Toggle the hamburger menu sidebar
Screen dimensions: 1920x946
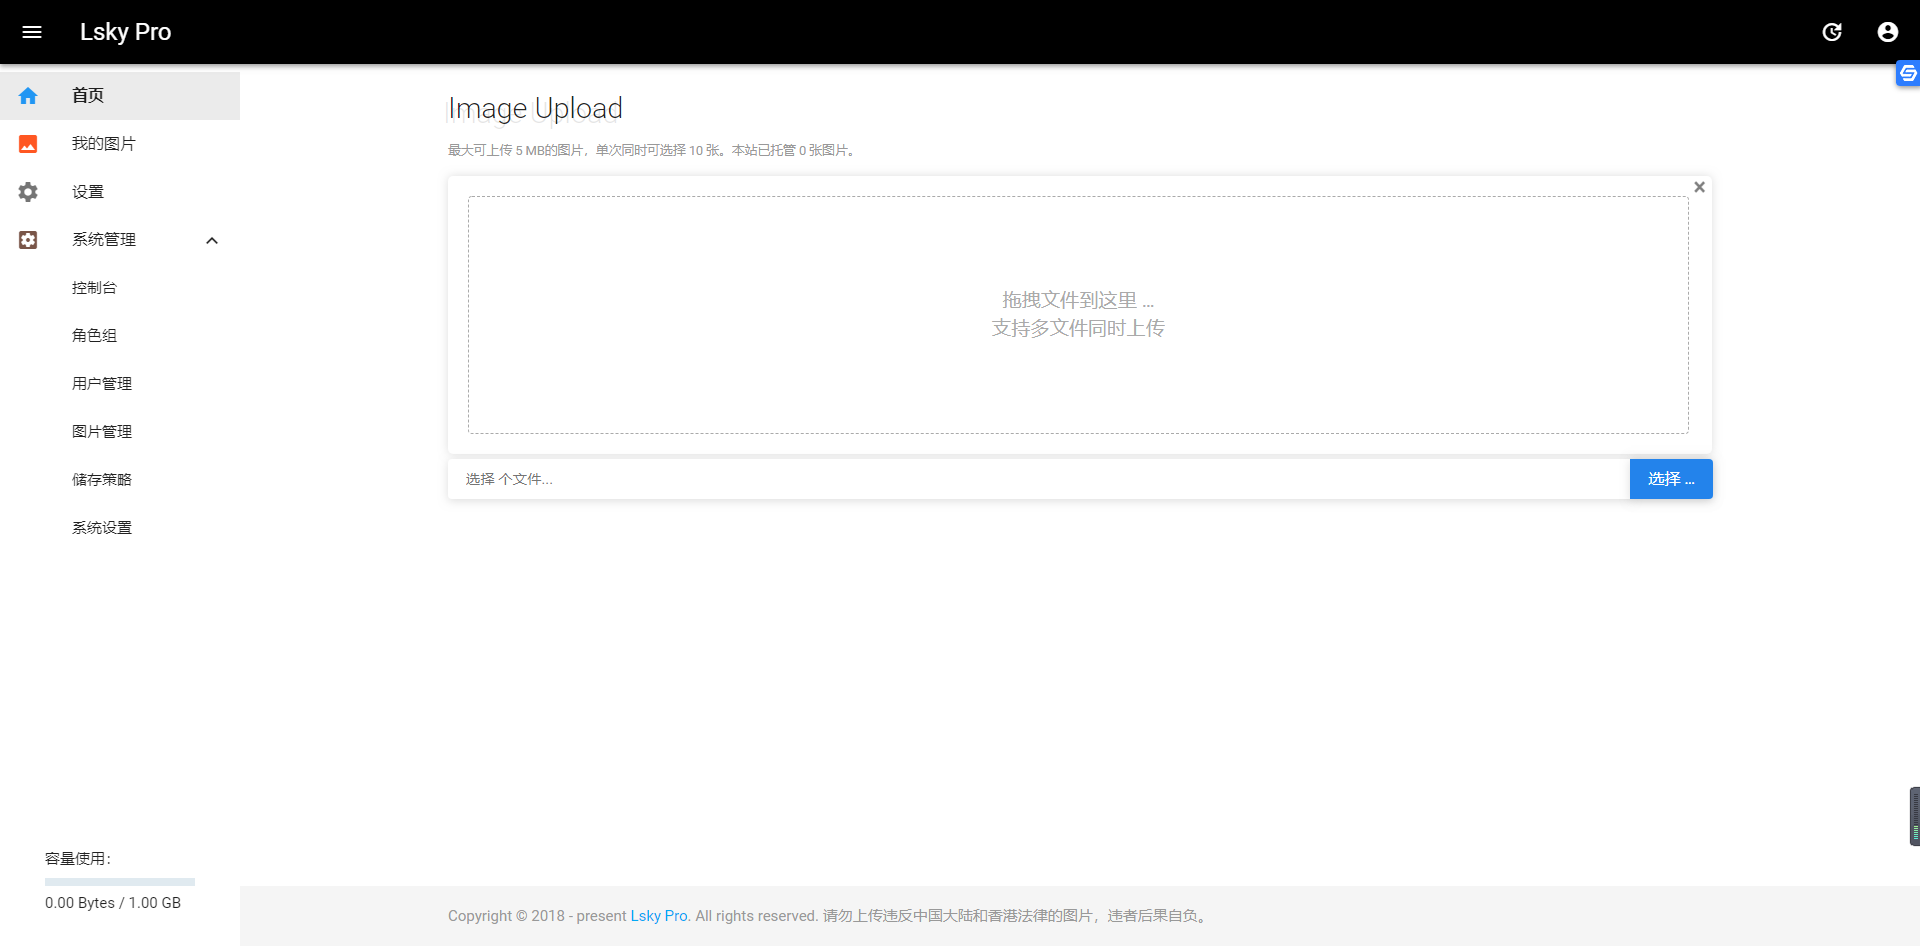pyautogui.click(x=32, y=32)
